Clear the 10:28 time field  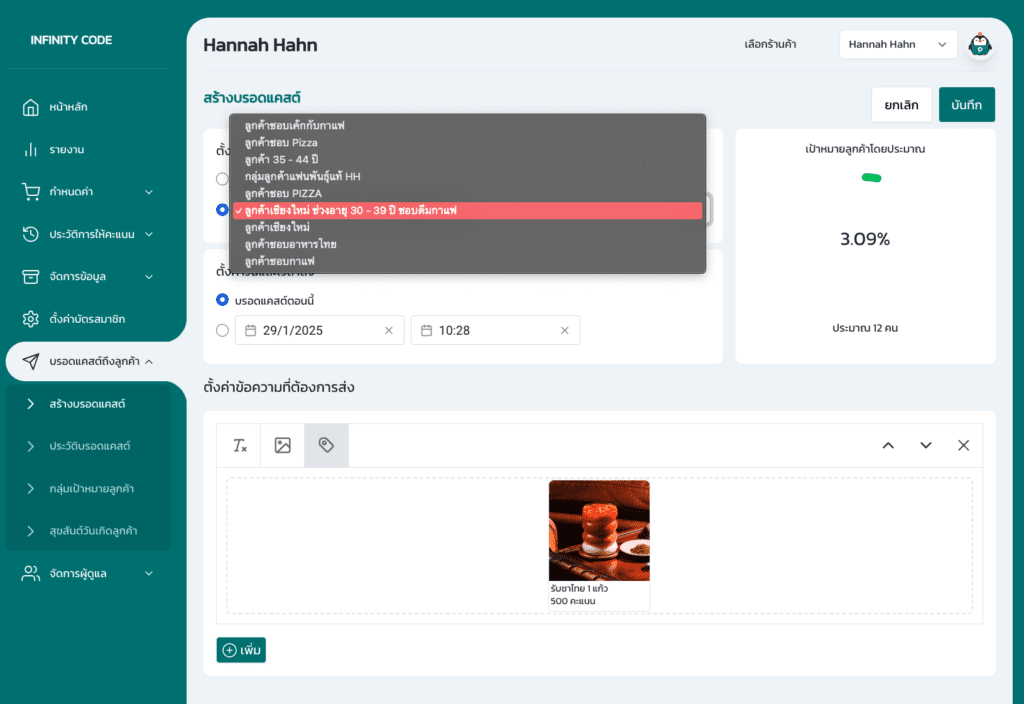[564, 330]
